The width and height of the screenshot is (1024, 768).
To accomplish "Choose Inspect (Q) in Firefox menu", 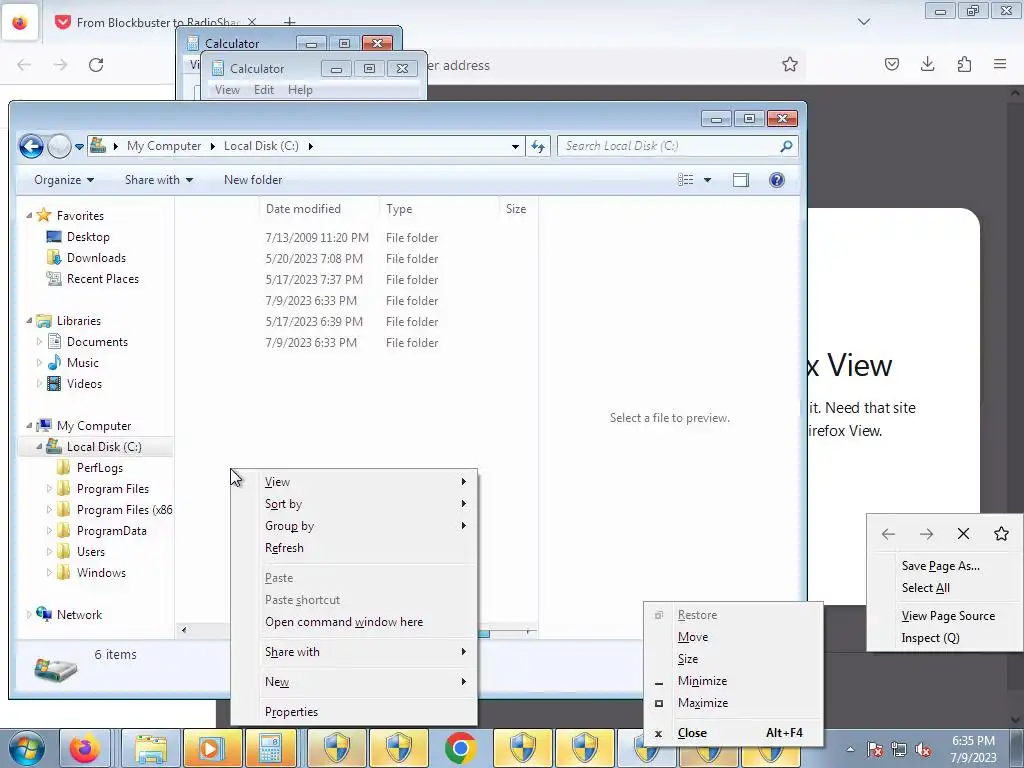I will click(945, 638).
